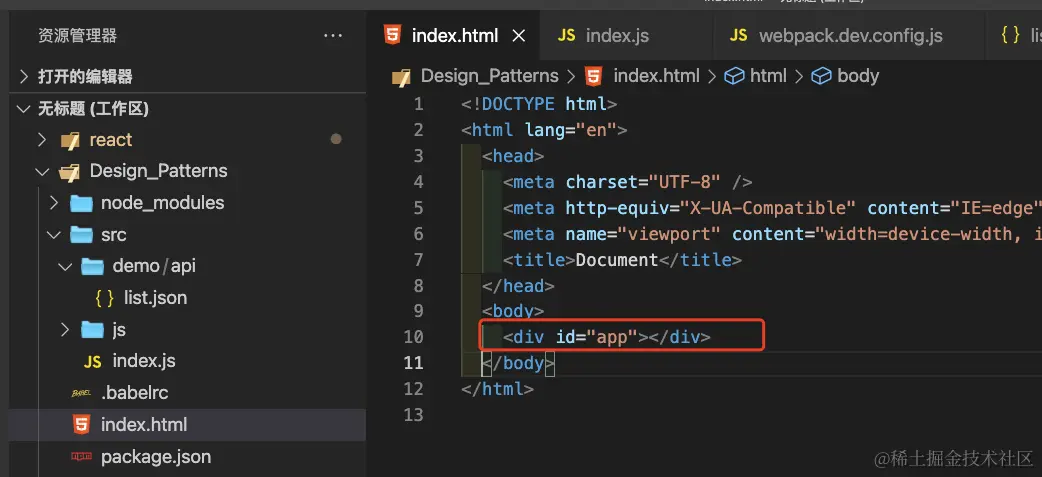Screen dimensions: 1042x477
Task: Place cursor on line 10 div code
Action: click(605, 337)
